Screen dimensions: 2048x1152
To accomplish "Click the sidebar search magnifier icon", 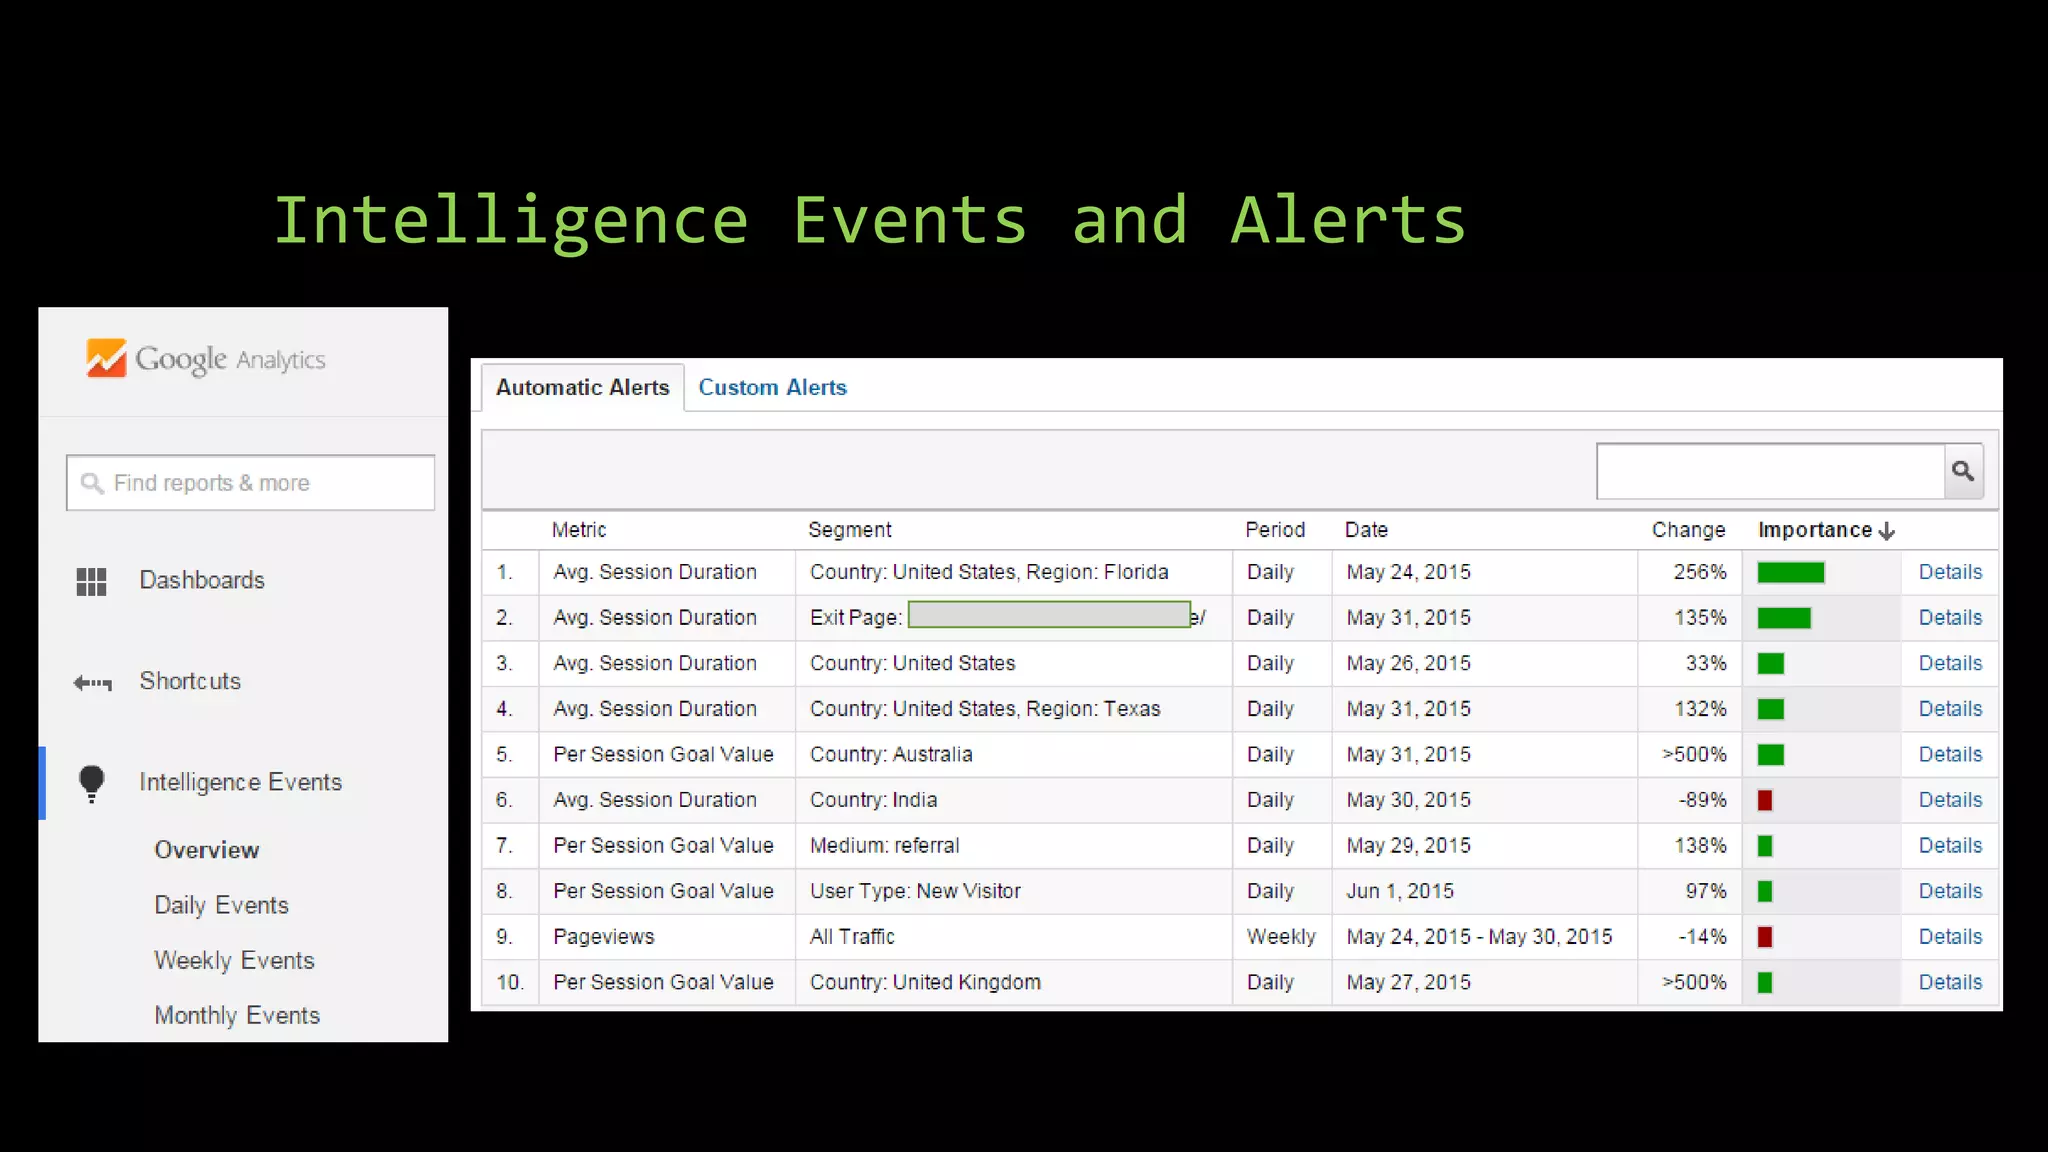I will (x=92, y=483).
